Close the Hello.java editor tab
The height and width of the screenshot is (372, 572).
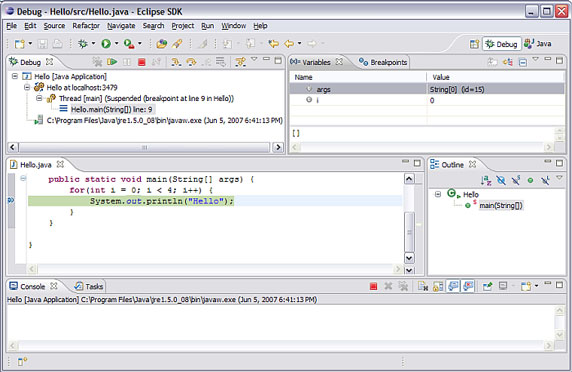pyautogui.click(x=60, y=164)
